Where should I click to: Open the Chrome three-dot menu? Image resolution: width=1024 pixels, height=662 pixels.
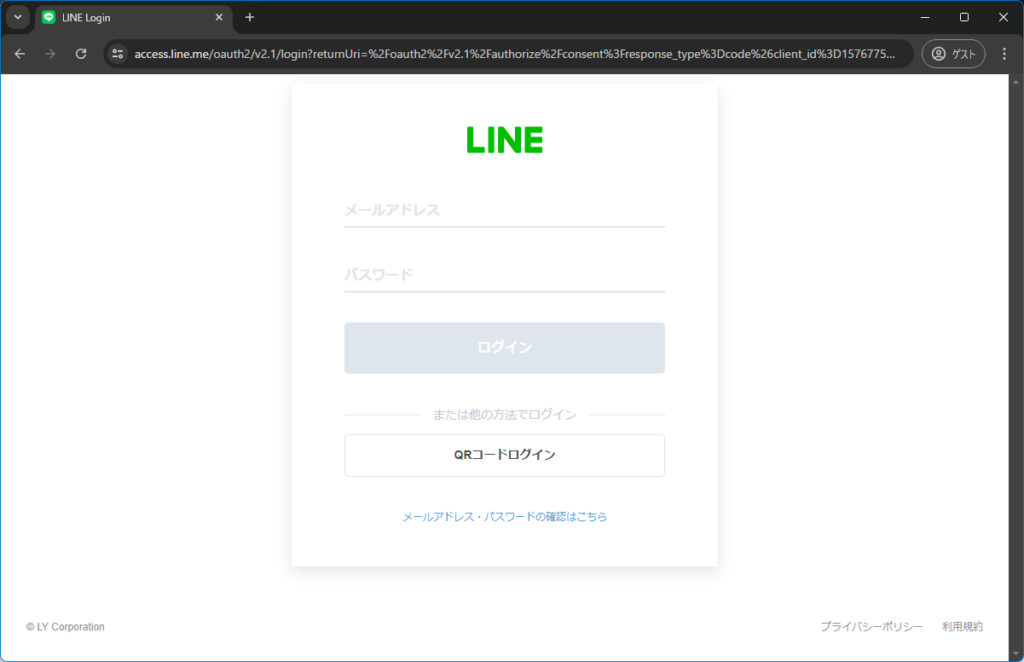pos(1004,54)
